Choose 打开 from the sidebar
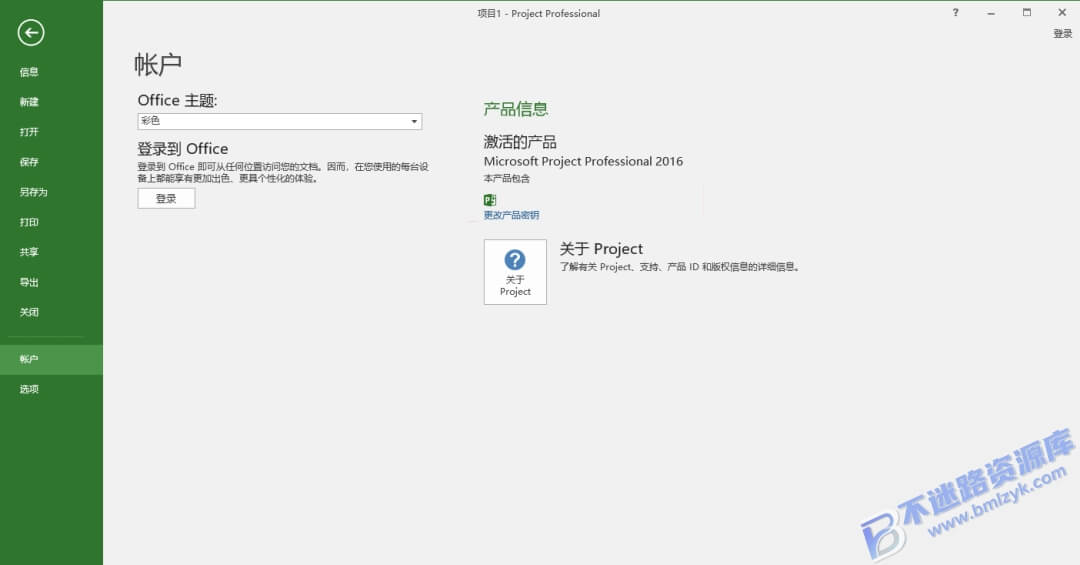 [29, 132]
